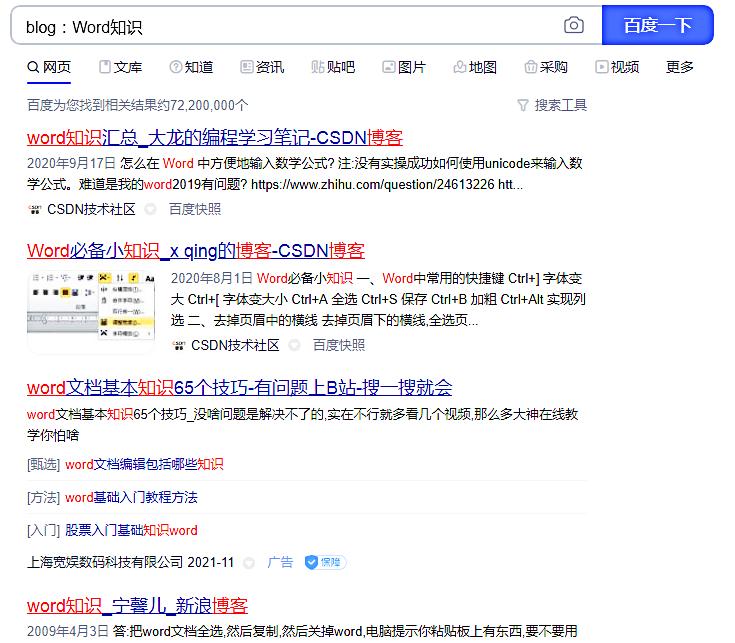
Task: Click the small circle icon before second 百度快照
Action: click(294, 345)
